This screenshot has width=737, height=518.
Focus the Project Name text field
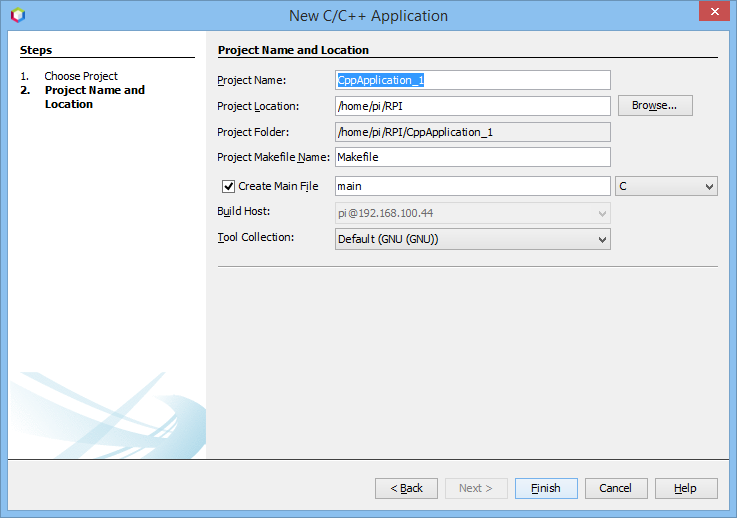[472, 80]
